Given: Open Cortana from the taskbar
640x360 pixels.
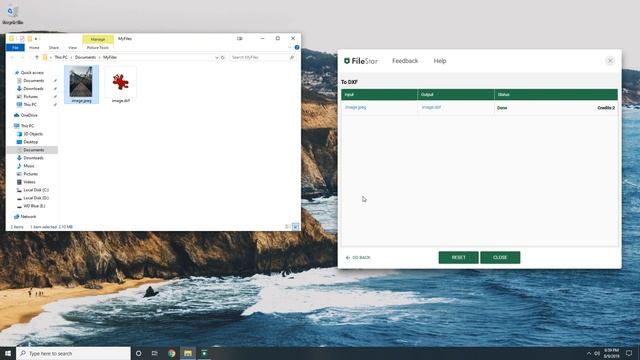Looking at the screenshot, I should [x=138, y=353].
